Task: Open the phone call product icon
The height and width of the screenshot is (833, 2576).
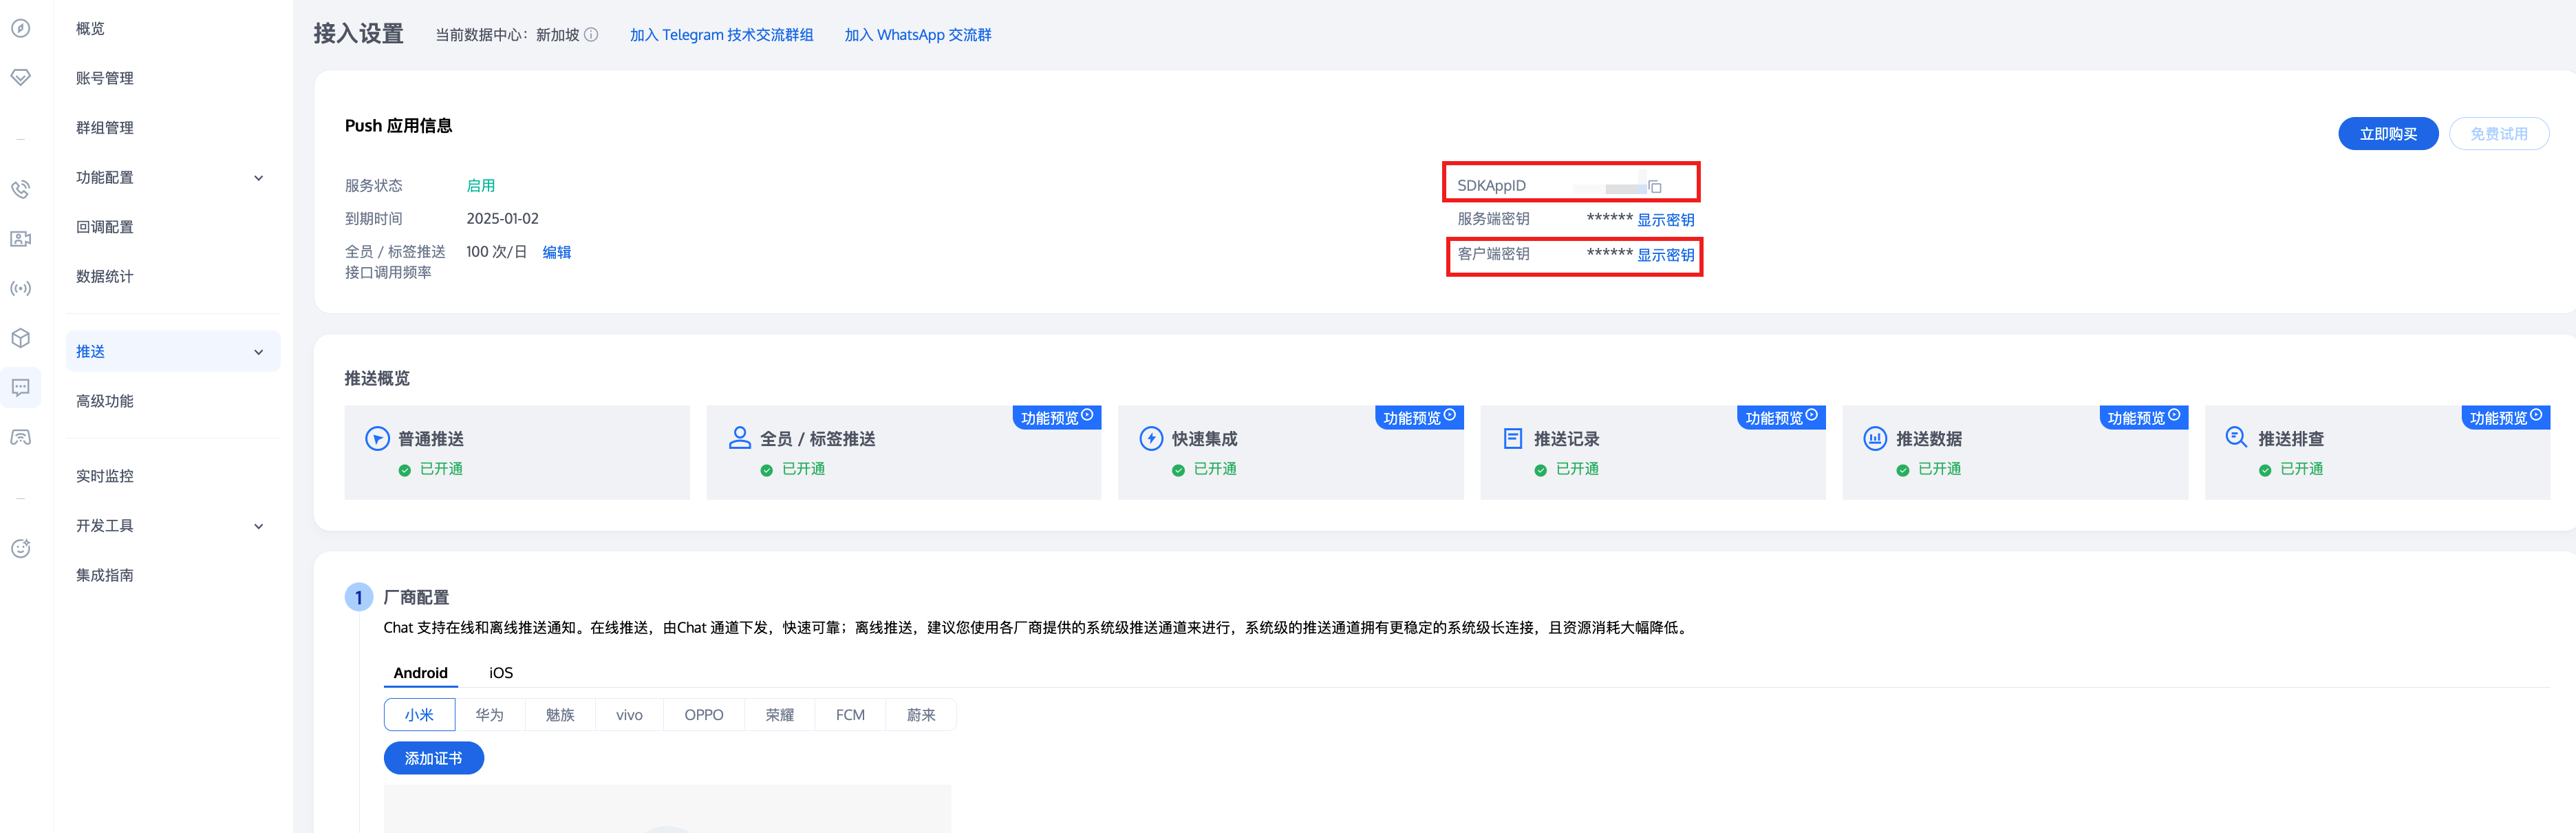Action: tap(20, 189)
